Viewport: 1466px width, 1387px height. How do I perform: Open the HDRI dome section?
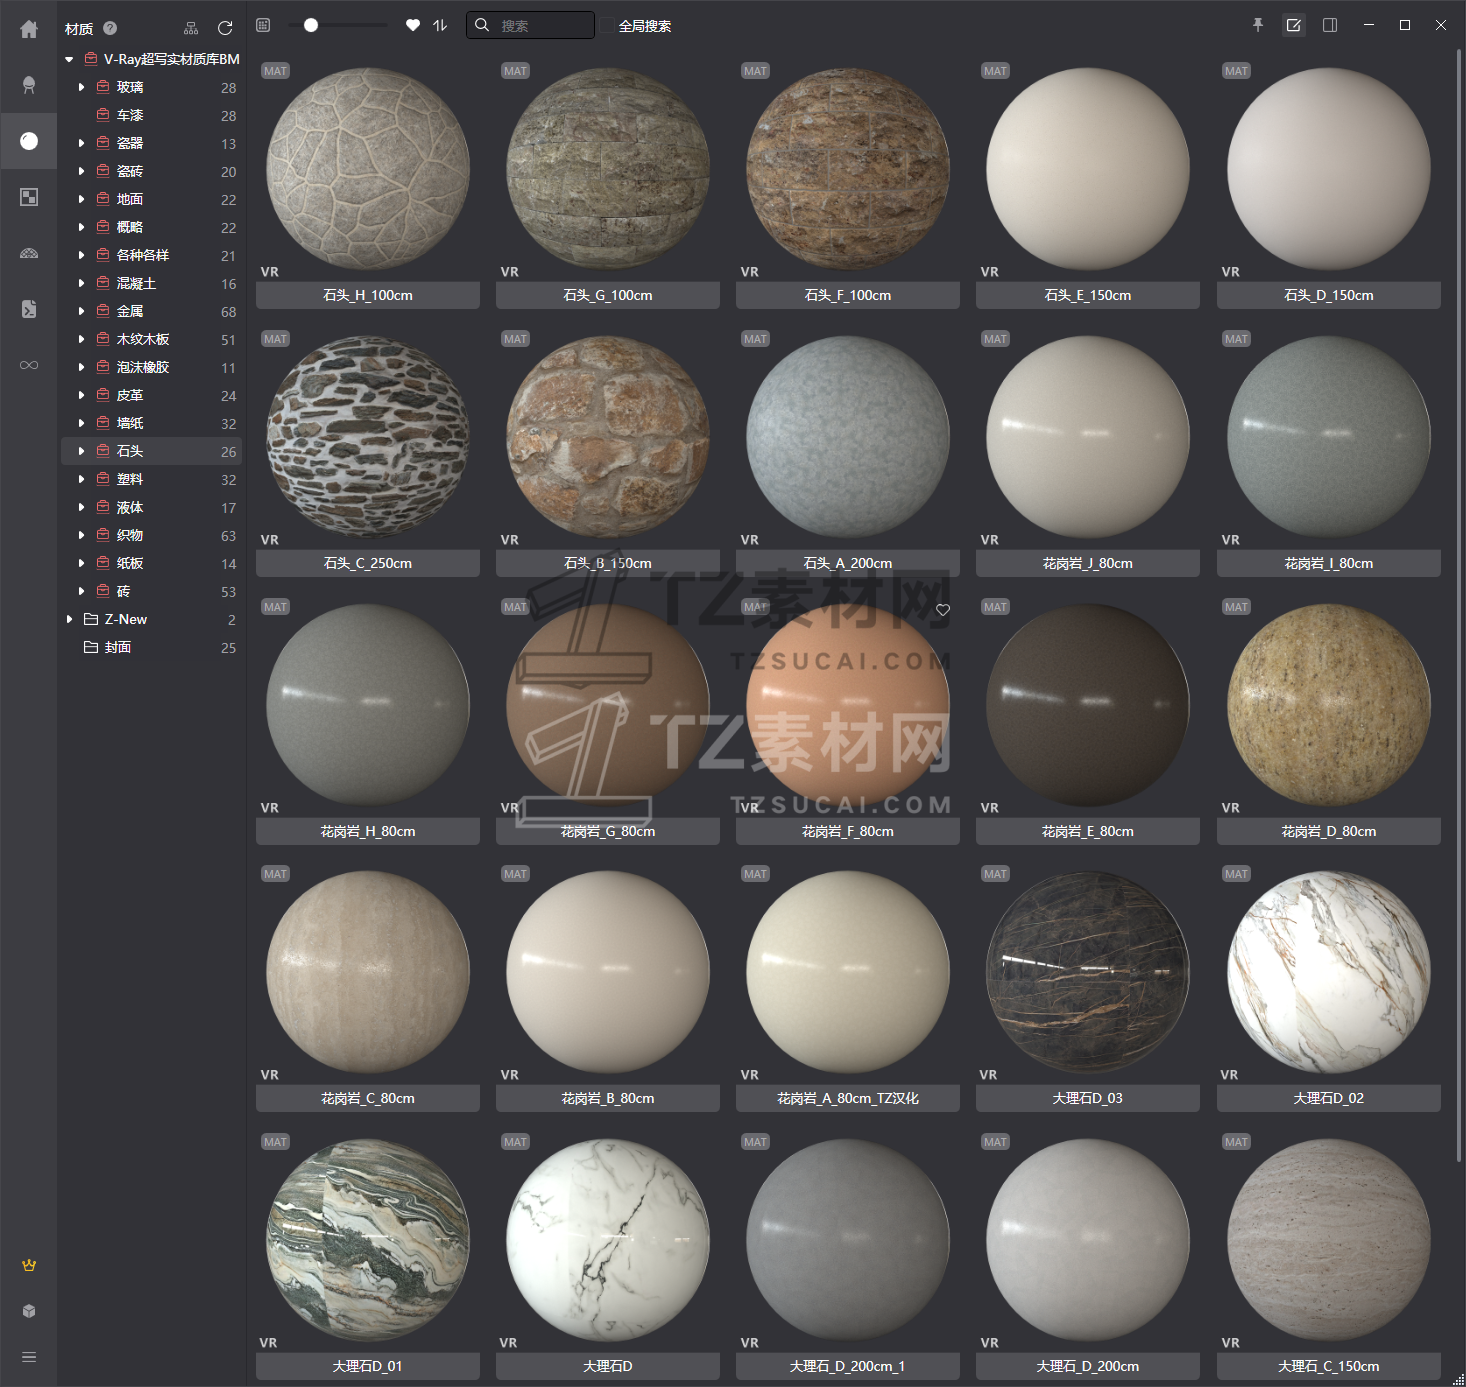[29, 253]
